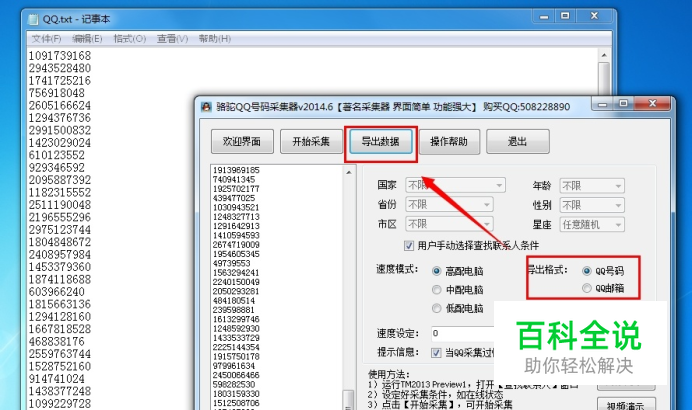Click line 1099229728 in Notepad
Screen dimensions: 692x410
pos(60,404)
